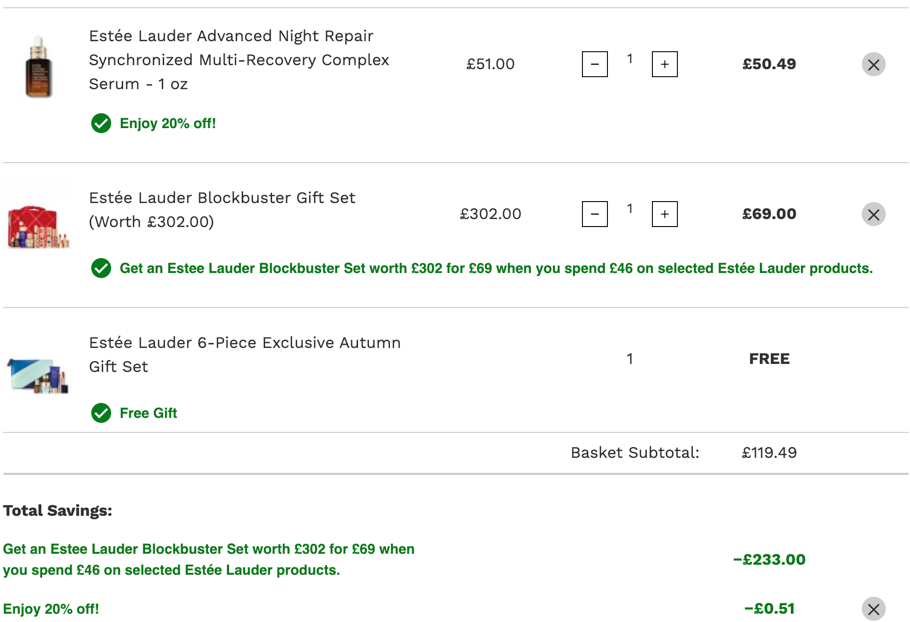The image size is (910, 622).
Task: Click green check icon beside Blockbuster offer
Action: (101, 268)
